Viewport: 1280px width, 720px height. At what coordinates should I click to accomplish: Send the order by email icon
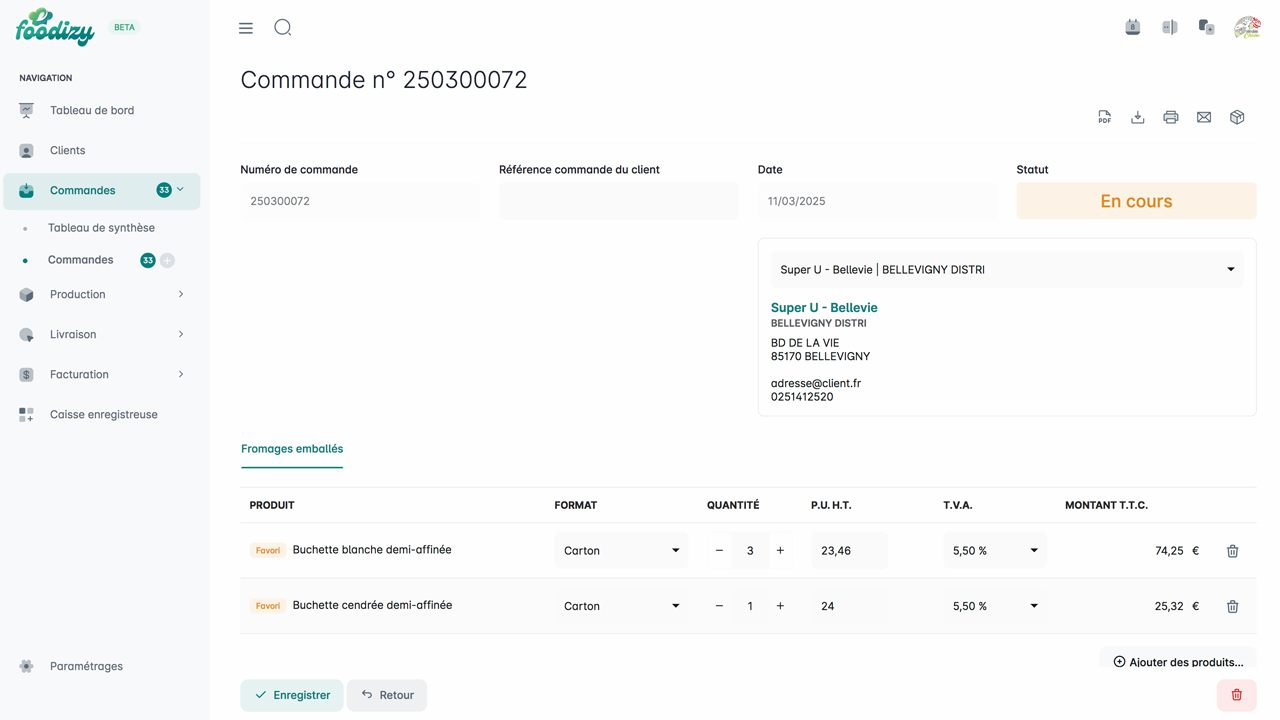(1204, 117)
